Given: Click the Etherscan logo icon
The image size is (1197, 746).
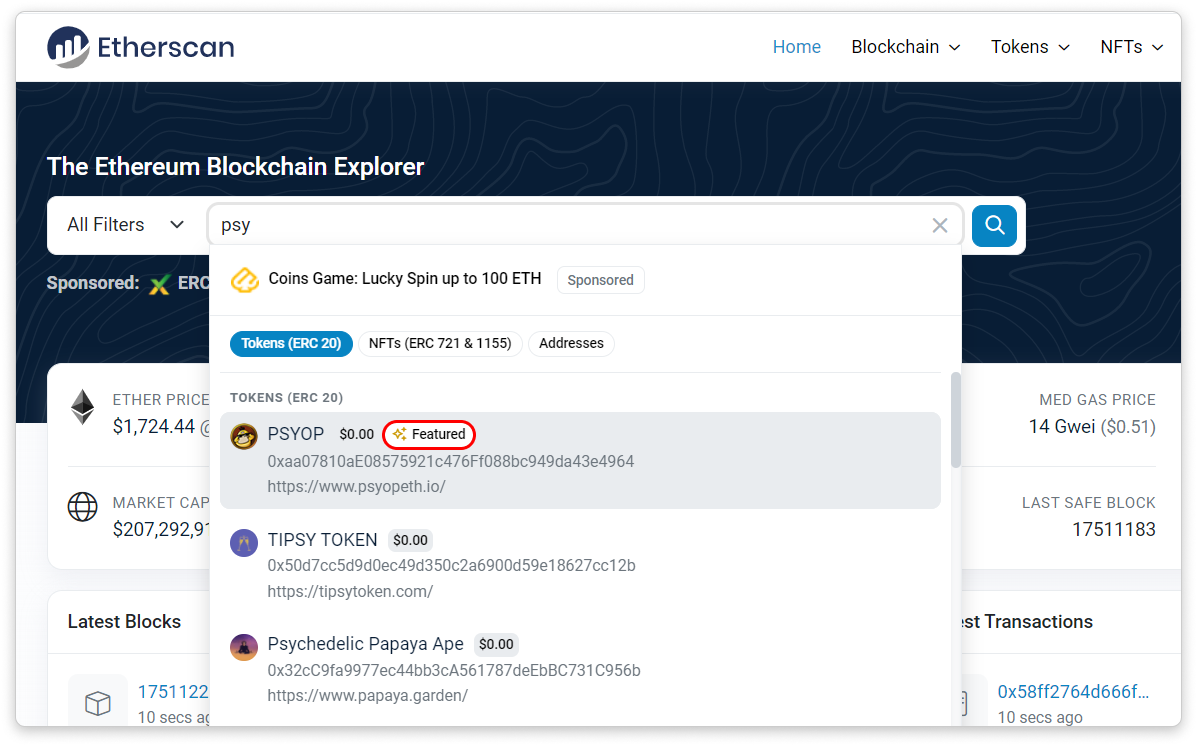Looking at the screenshot, I should [x=68, y=47].
